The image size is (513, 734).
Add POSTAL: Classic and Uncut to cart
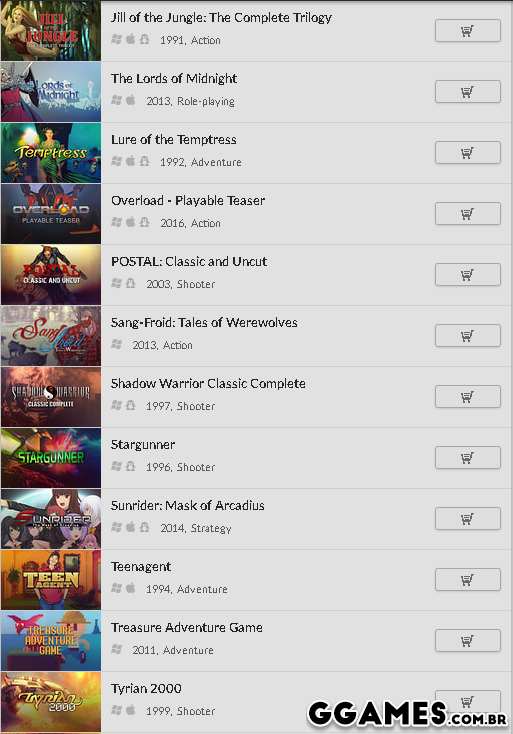(x=468, y=275)
